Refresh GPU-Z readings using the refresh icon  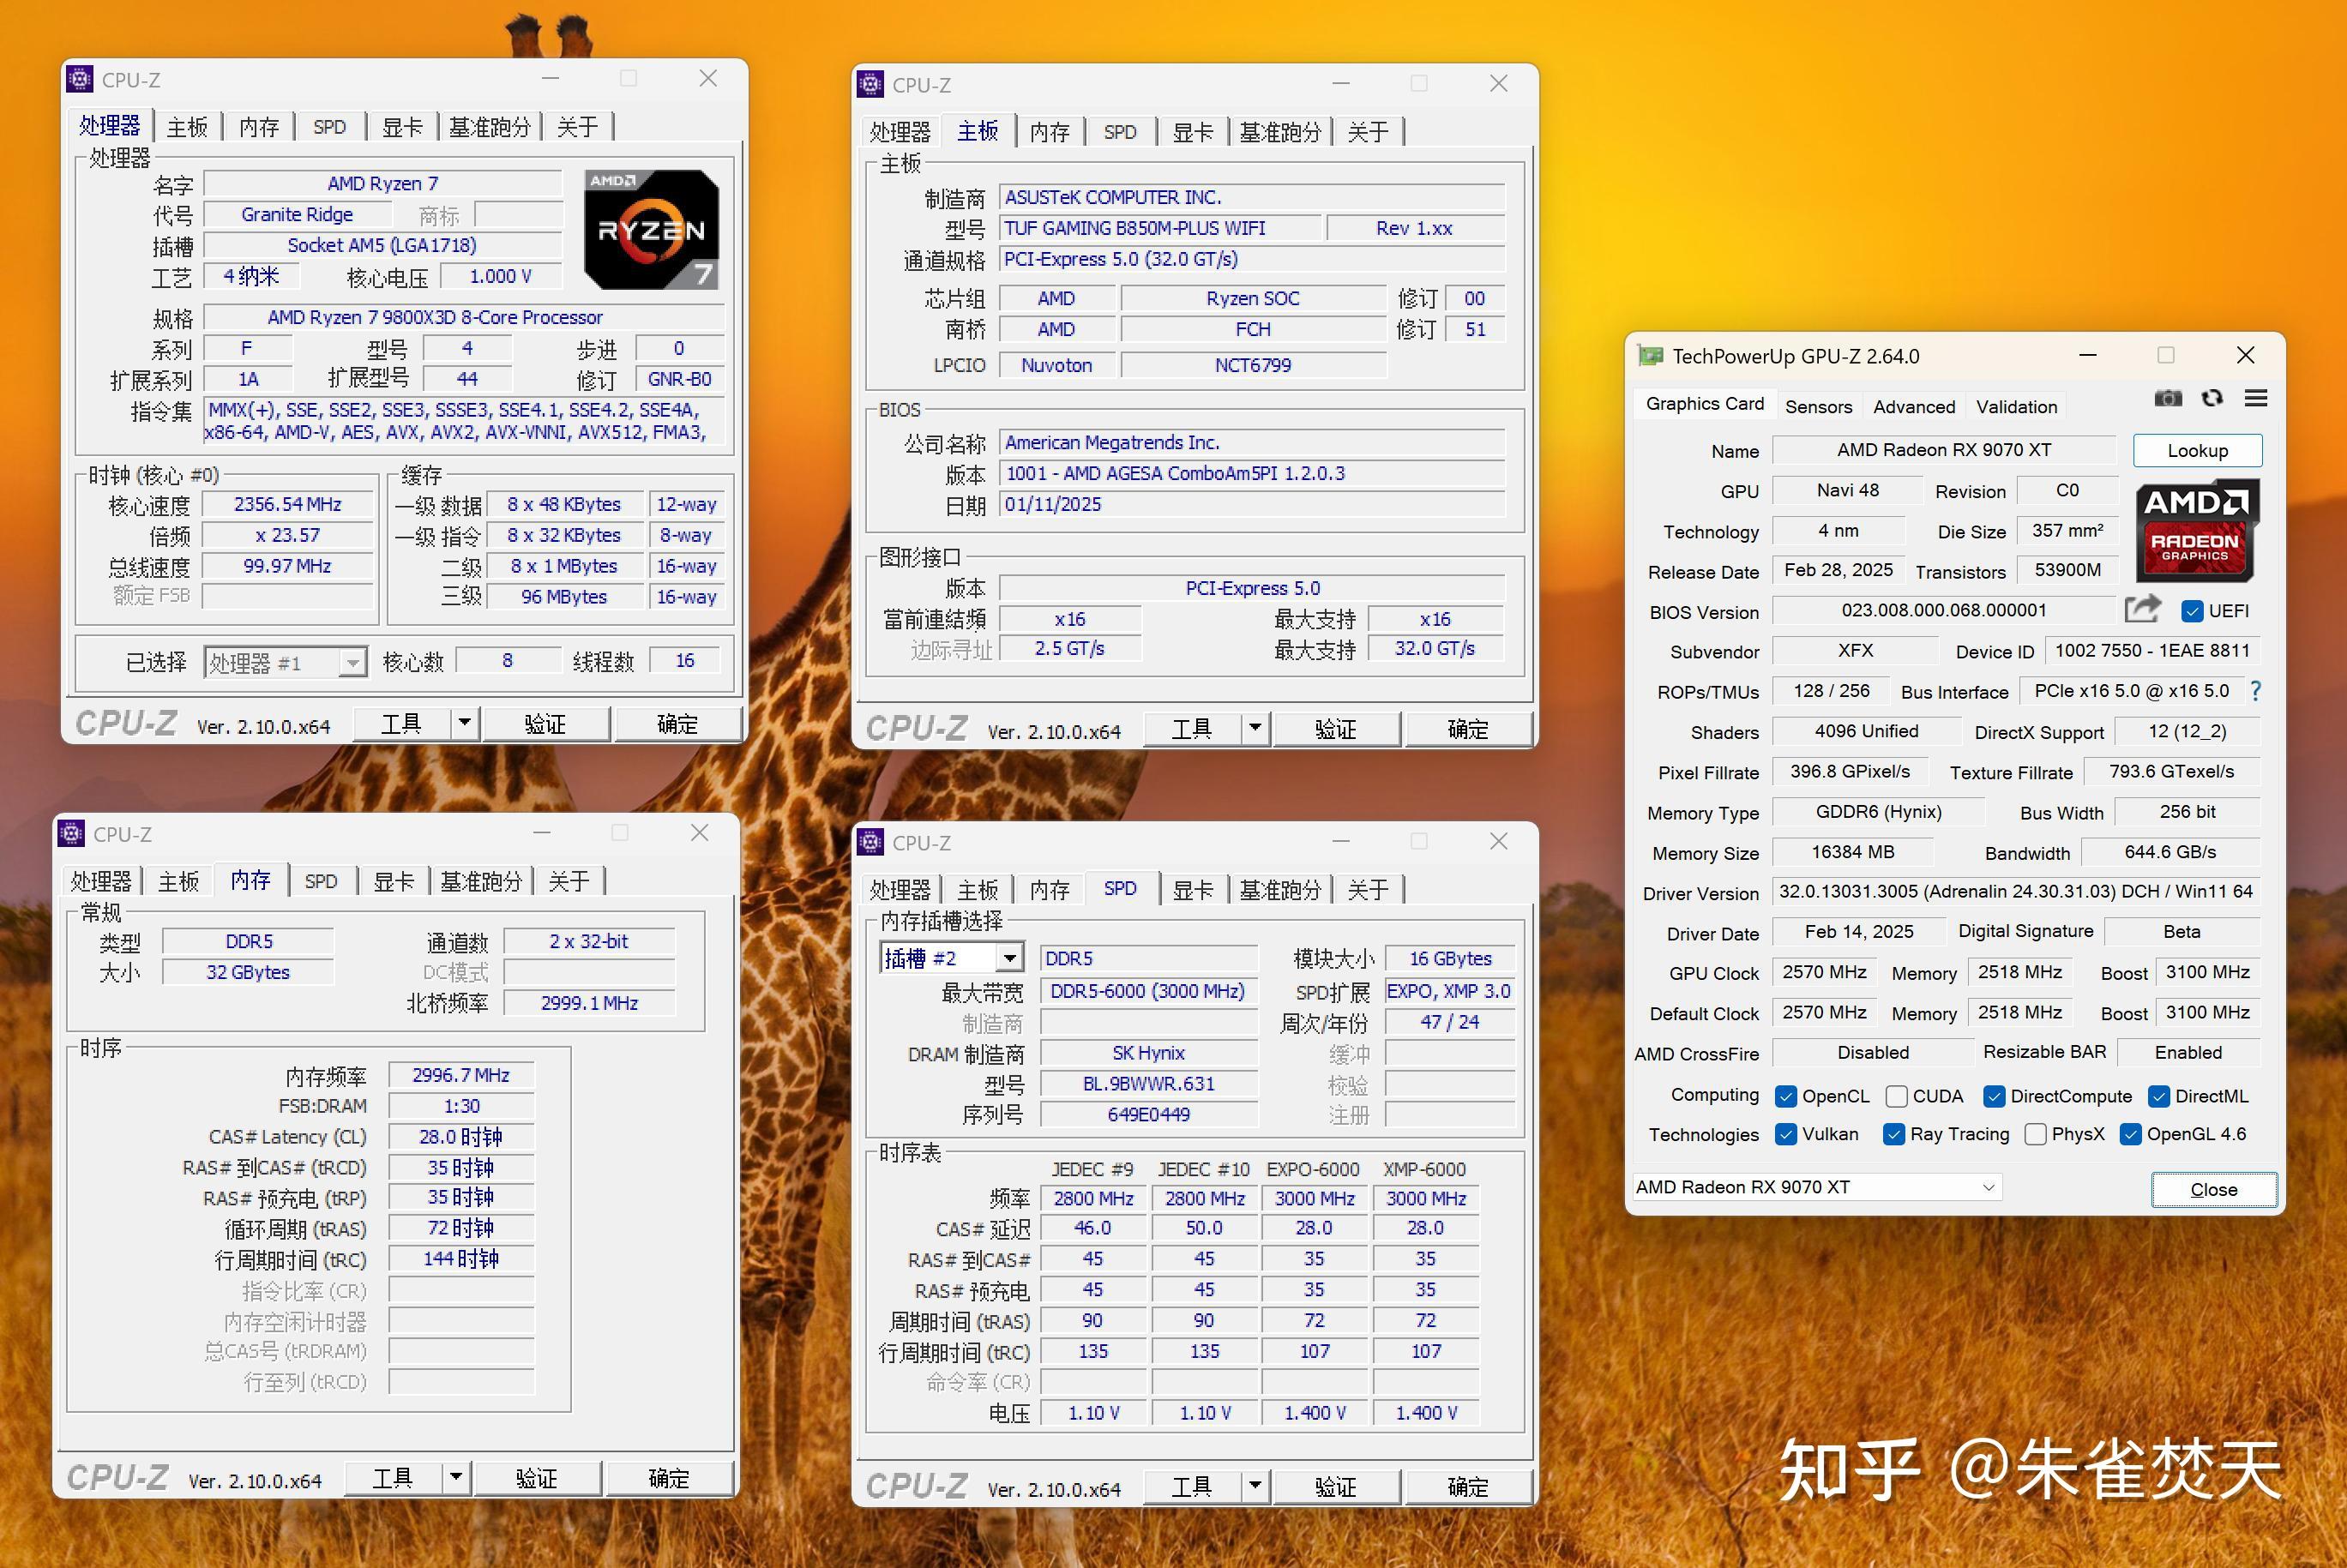tap(2212, 398)
